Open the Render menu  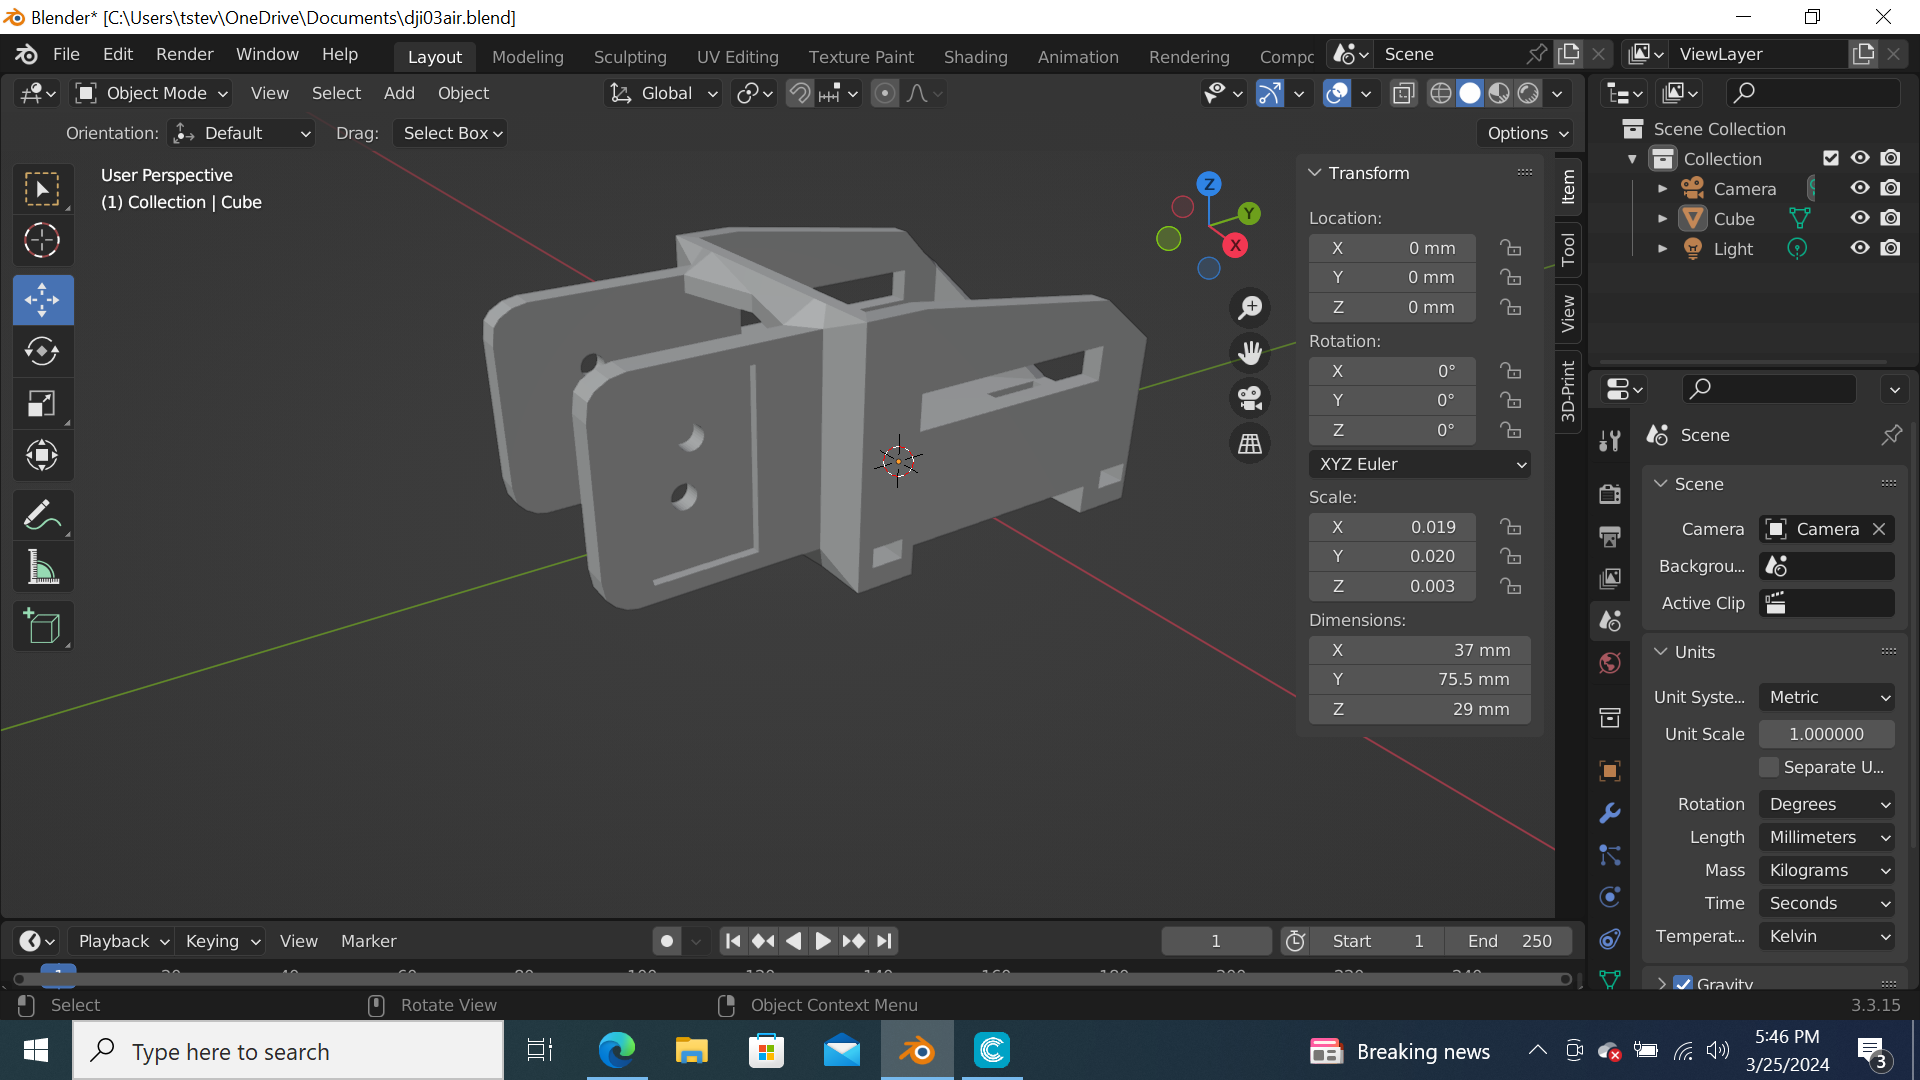point(183,54)
